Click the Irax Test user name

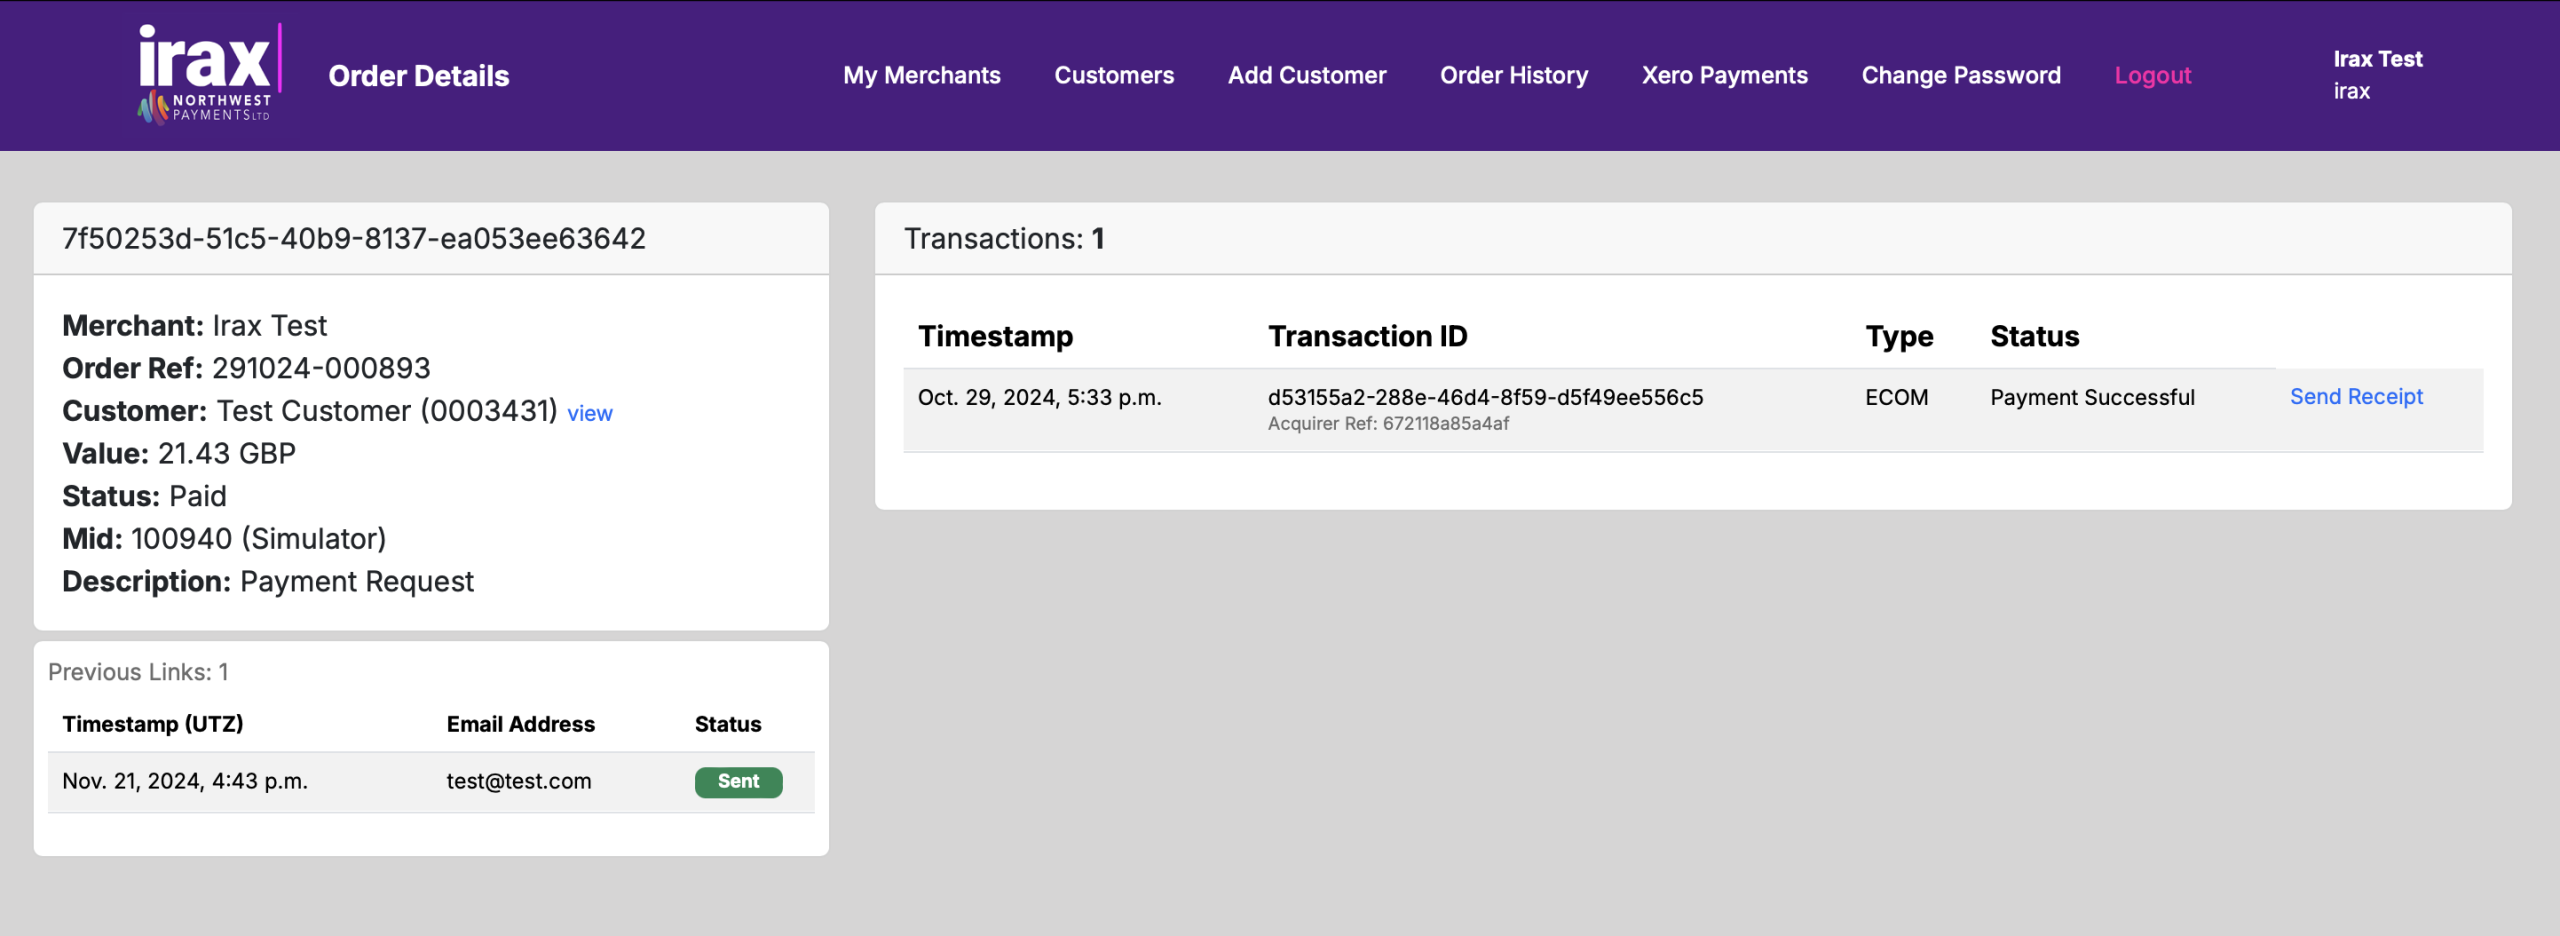(2377, 59)
